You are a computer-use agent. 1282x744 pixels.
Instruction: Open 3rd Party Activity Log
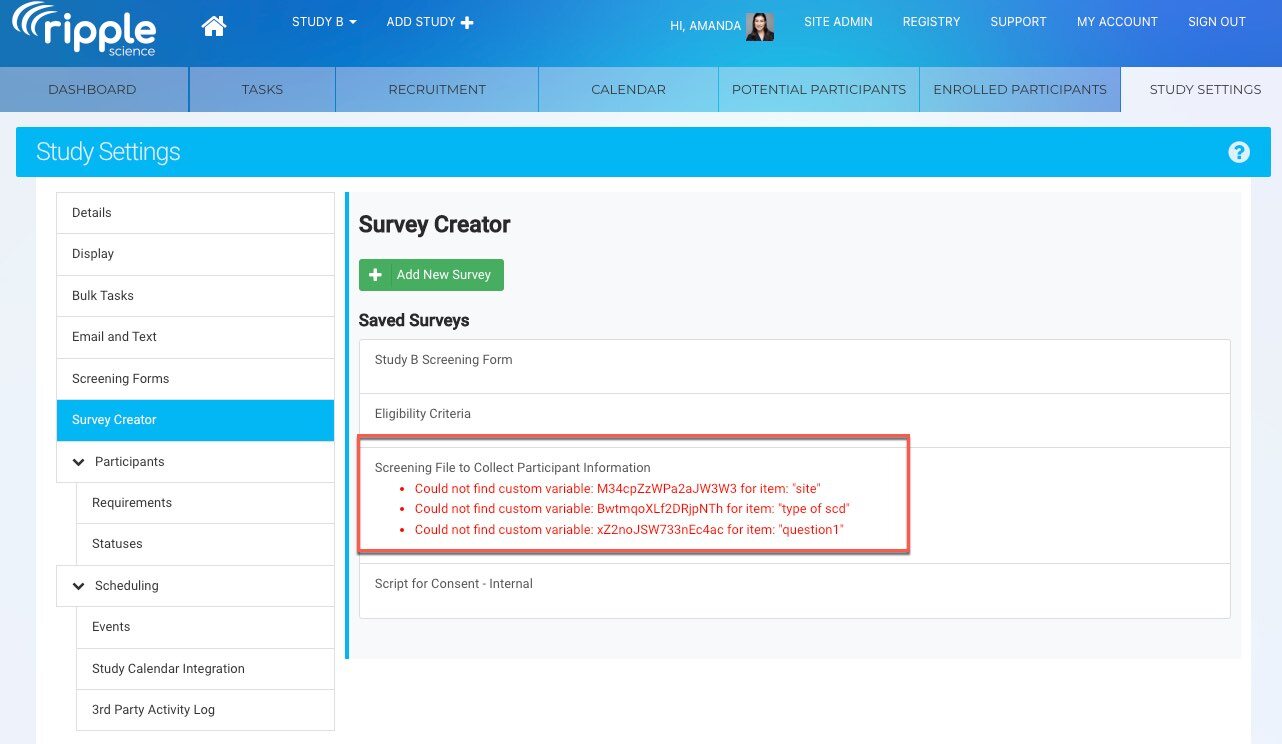click(153, 710)
